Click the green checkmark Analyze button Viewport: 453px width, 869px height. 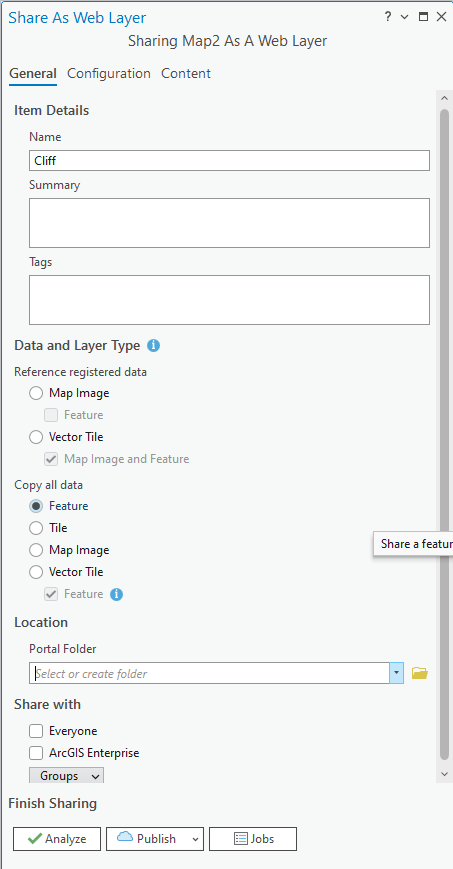tap(57, 839)
